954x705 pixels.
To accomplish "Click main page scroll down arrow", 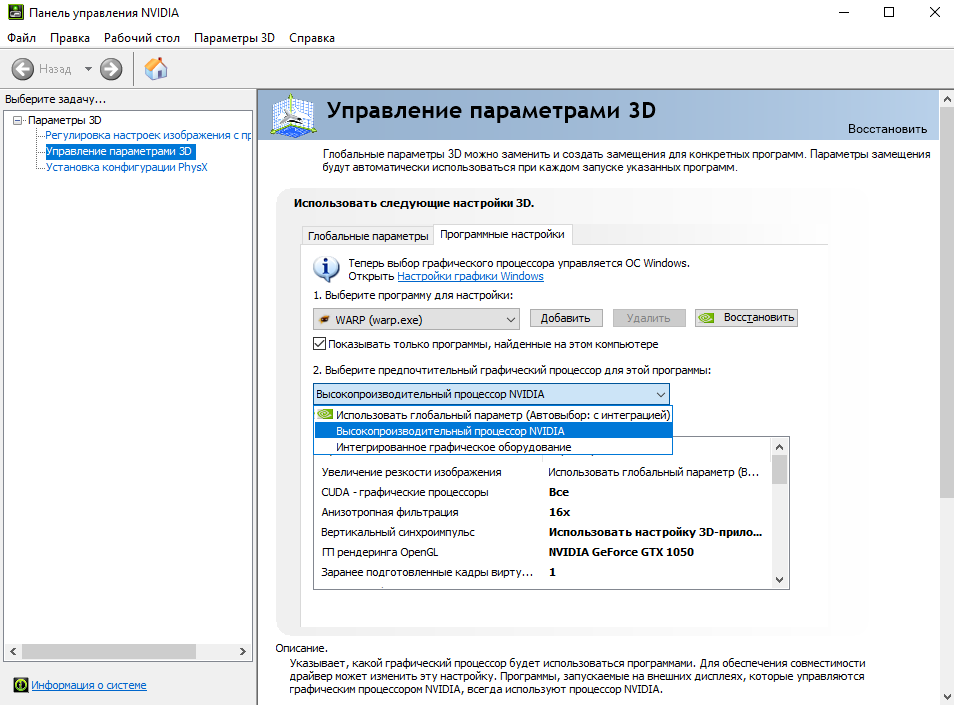I will [947, 696].
